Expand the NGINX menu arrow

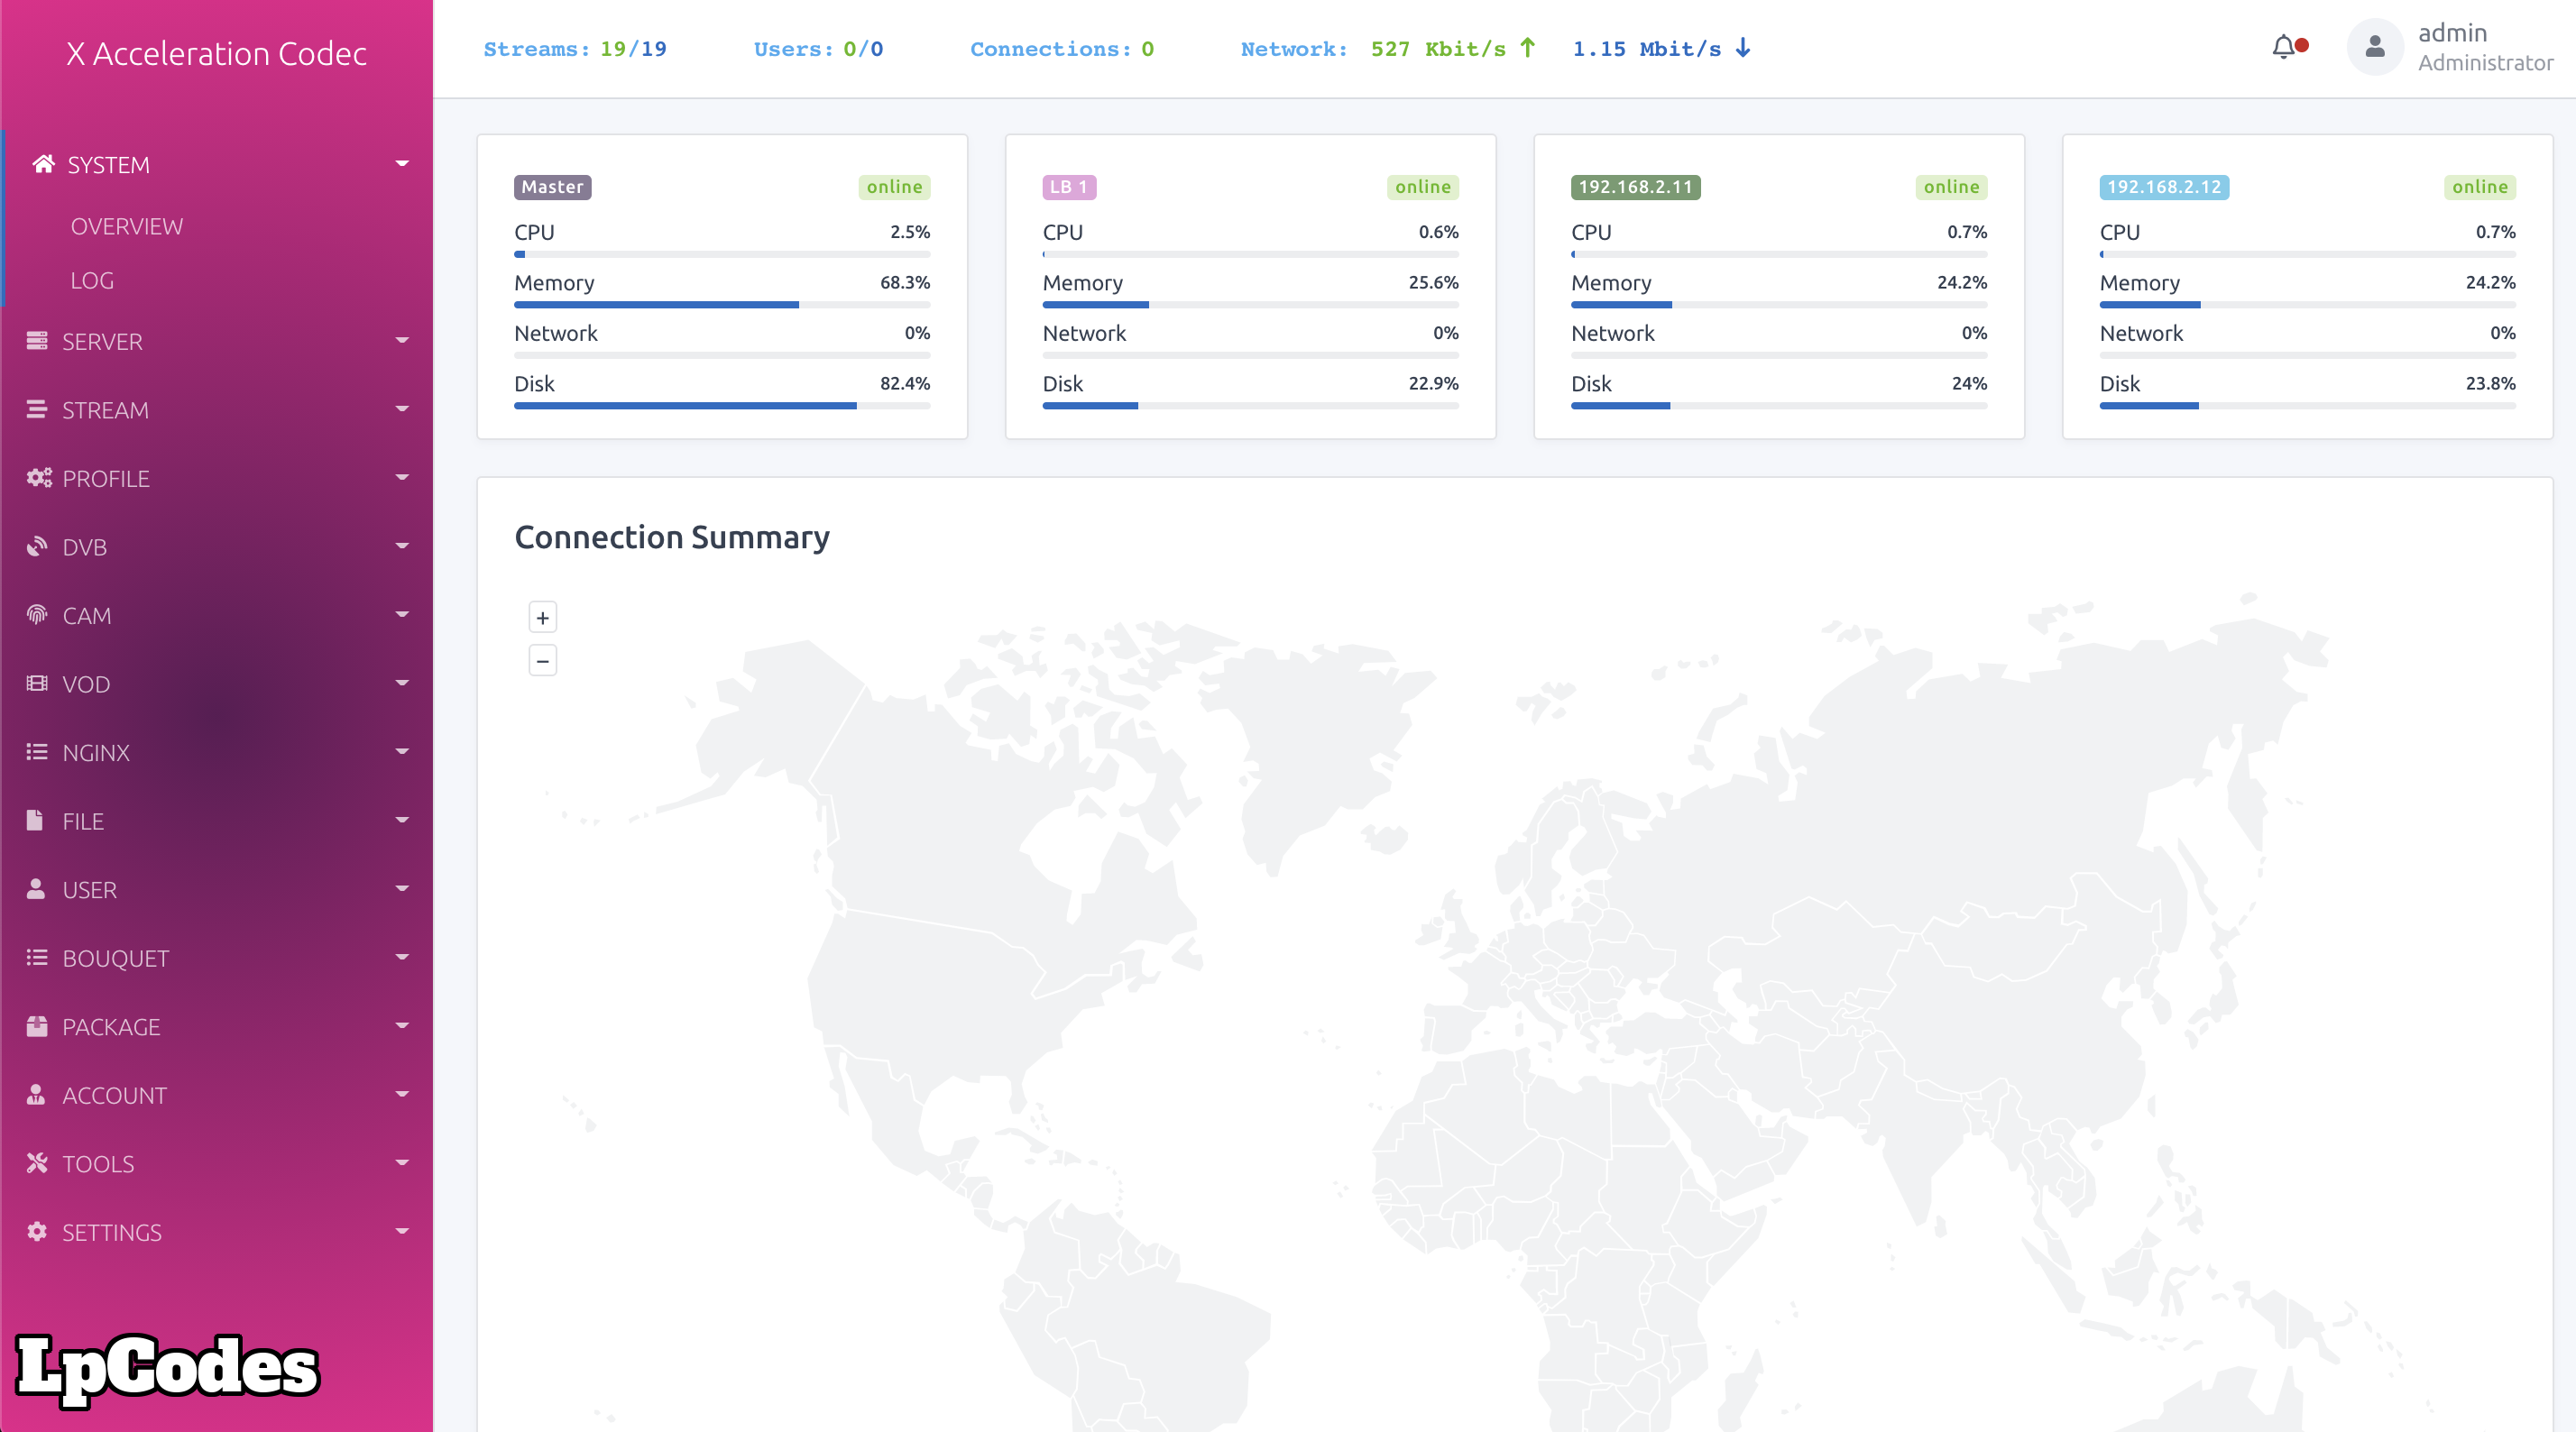pos(402,752)
